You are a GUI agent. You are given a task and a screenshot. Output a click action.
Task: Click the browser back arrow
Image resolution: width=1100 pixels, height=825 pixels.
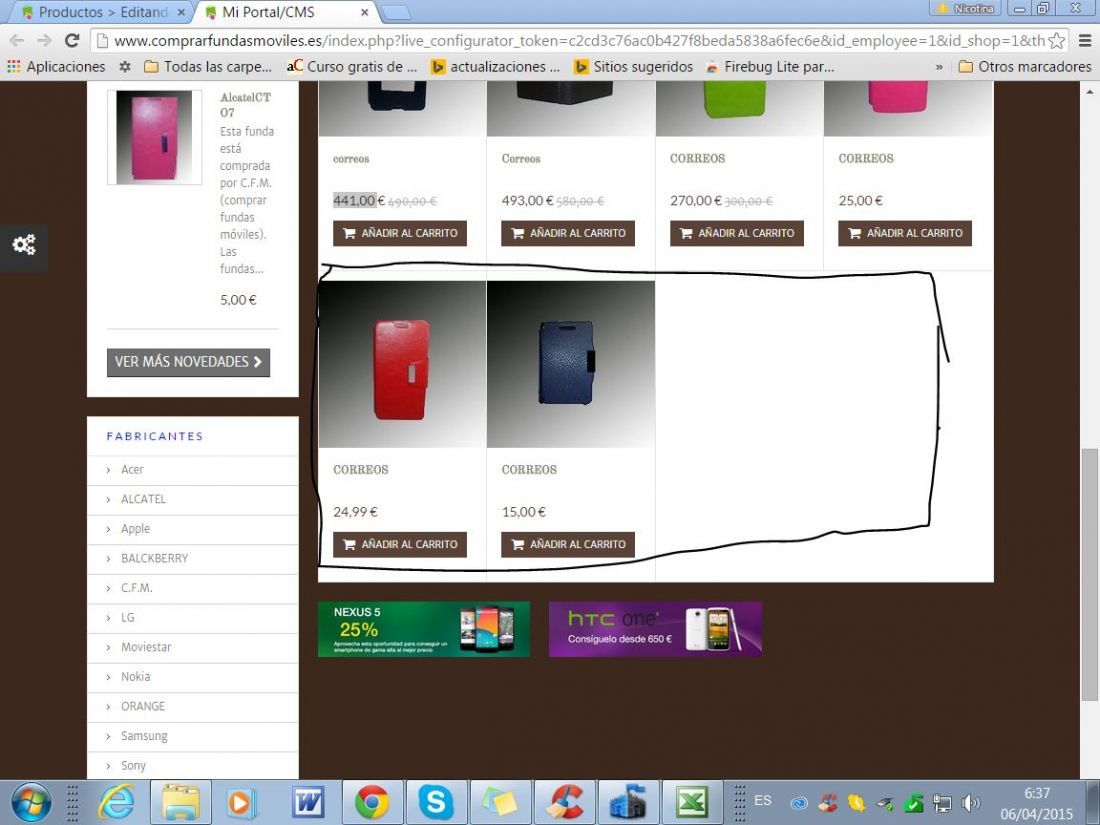17,41
